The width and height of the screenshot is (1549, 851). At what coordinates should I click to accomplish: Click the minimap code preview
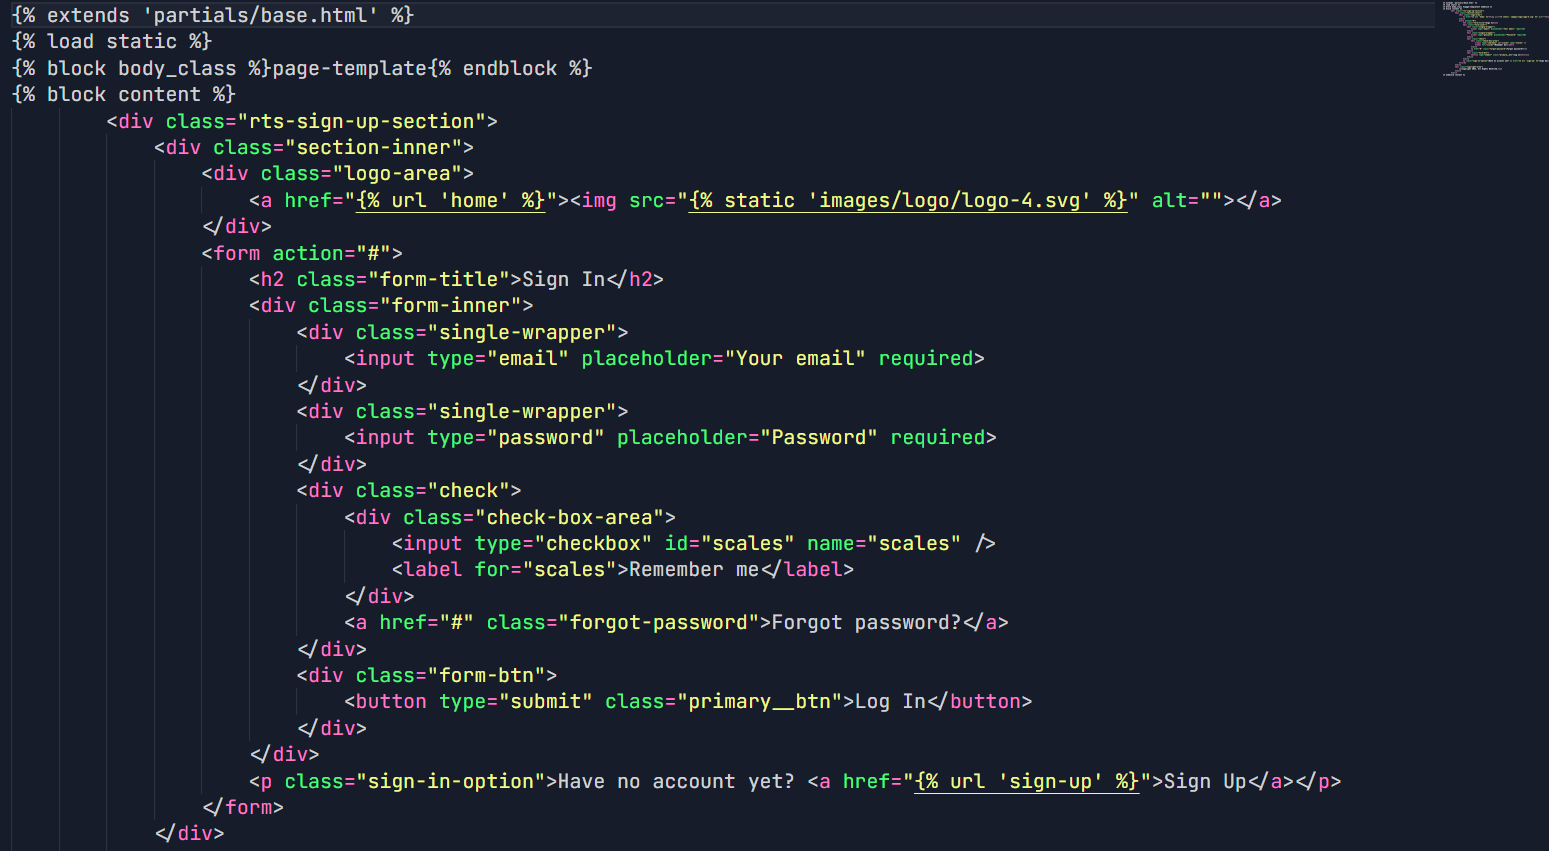pos(1492,38)
